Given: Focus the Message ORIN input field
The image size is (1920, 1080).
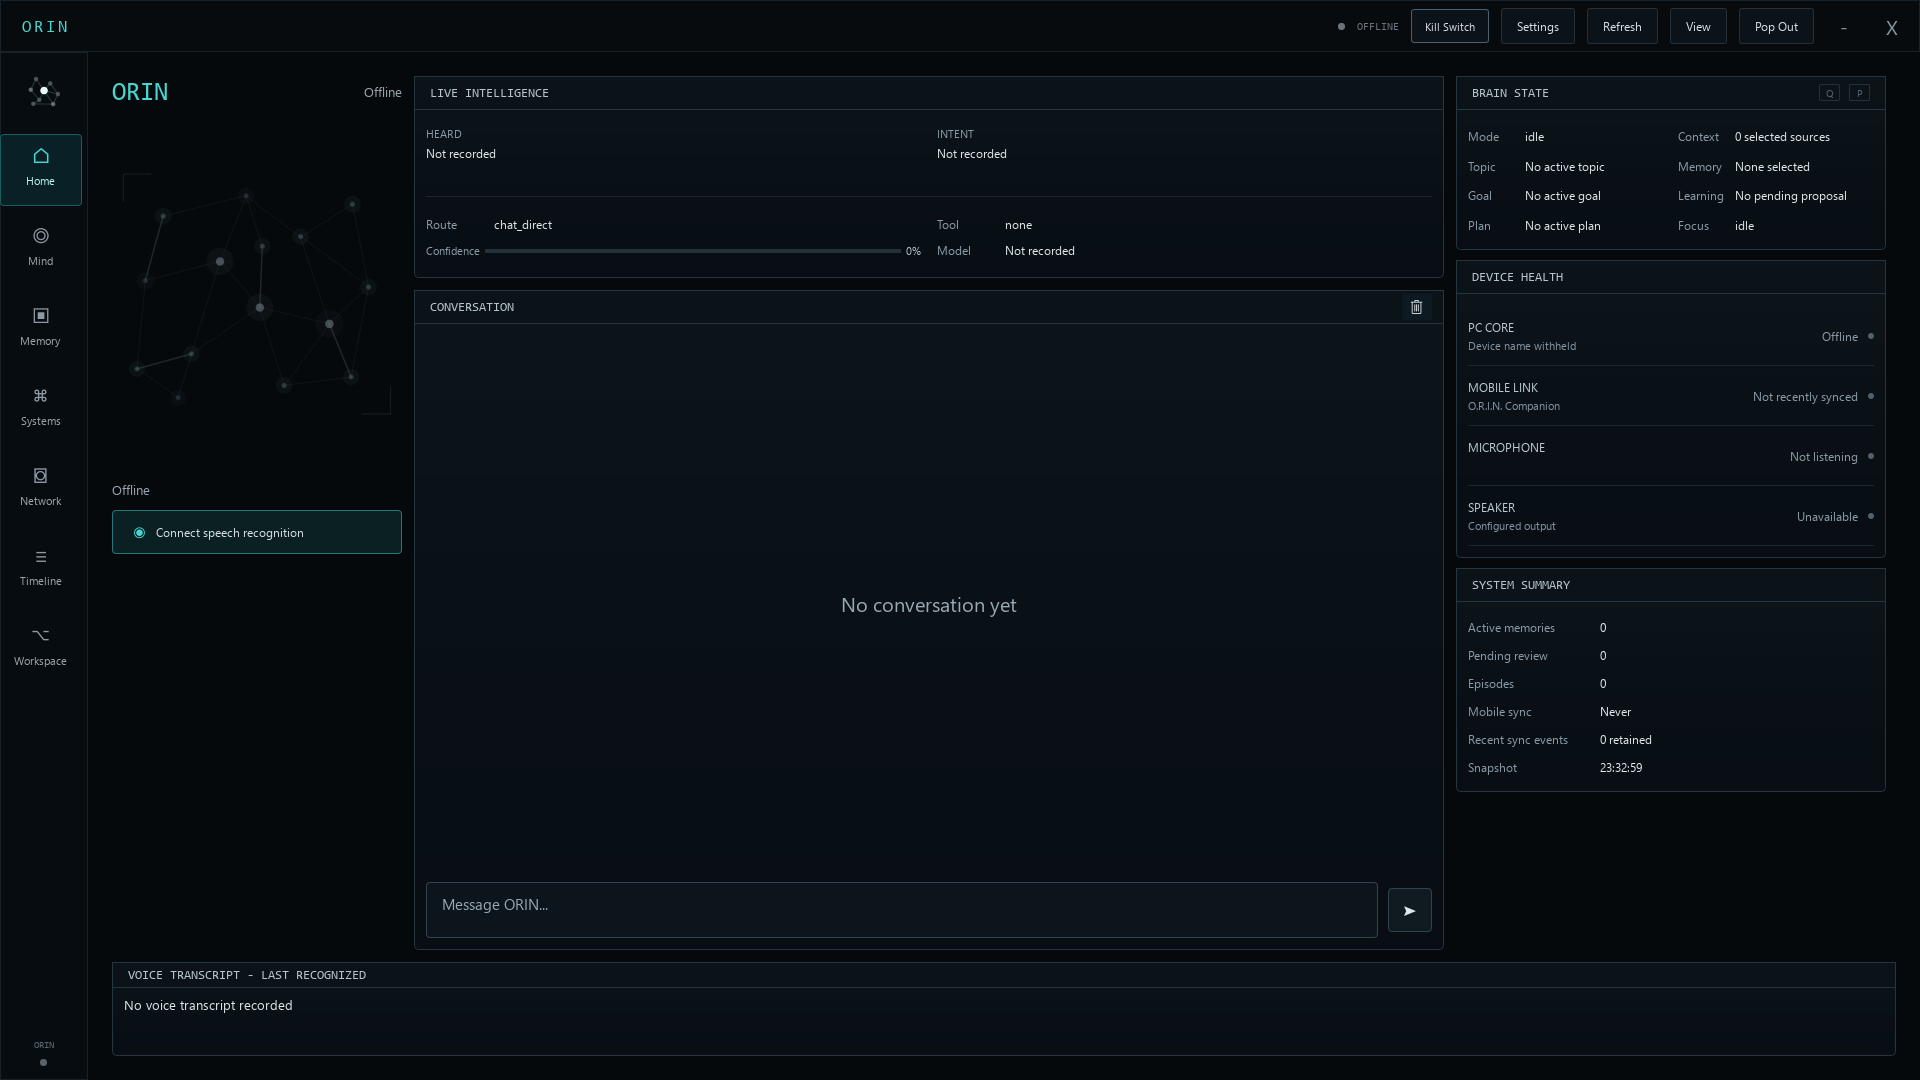Looking at the screenshot, I should pos(902,910).
